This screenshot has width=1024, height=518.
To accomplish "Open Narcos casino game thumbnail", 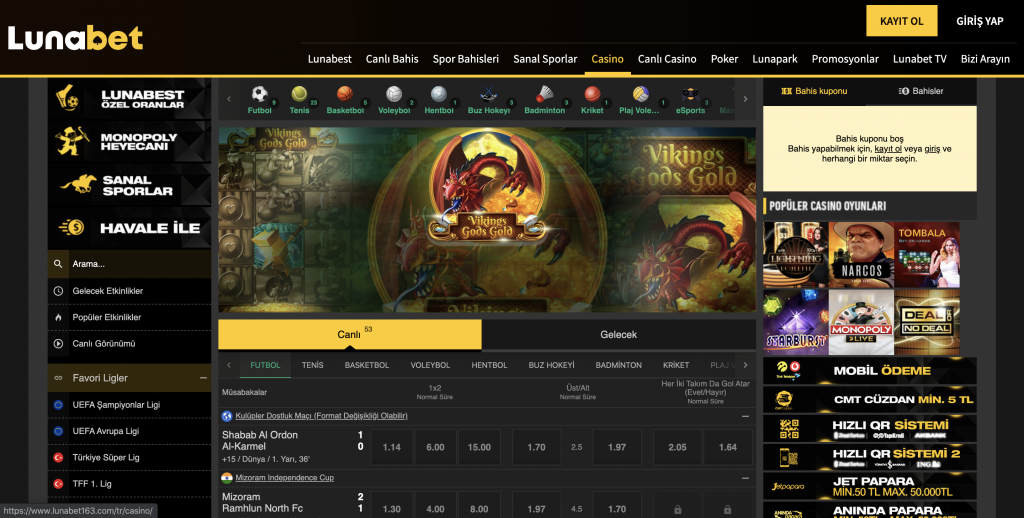I will (x=861, y=255).
